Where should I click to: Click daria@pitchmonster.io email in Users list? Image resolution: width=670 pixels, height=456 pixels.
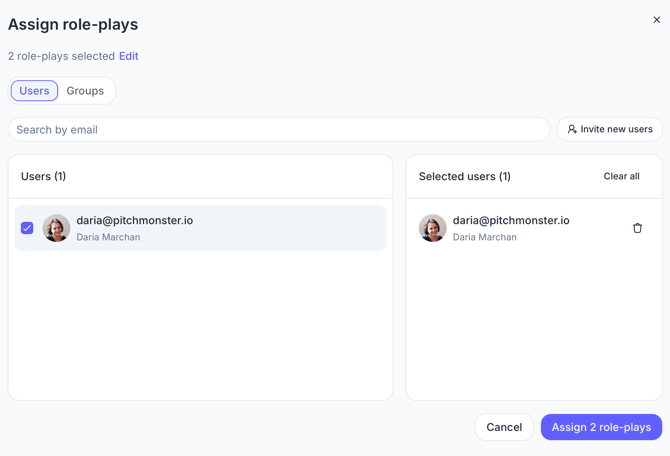pyautogui.click(x=135, y=221)
